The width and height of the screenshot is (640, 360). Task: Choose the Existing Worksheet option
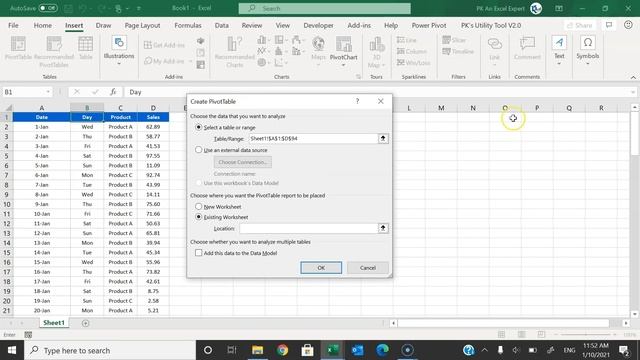click(198, 217)
